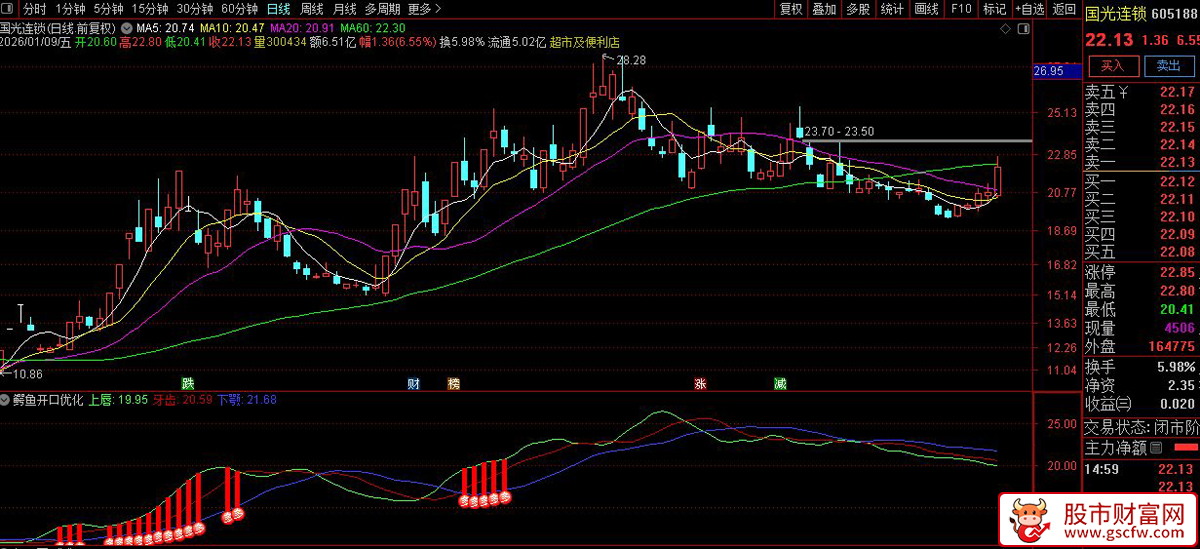Select the 60分钟 period tab

[x=240, y=9]
